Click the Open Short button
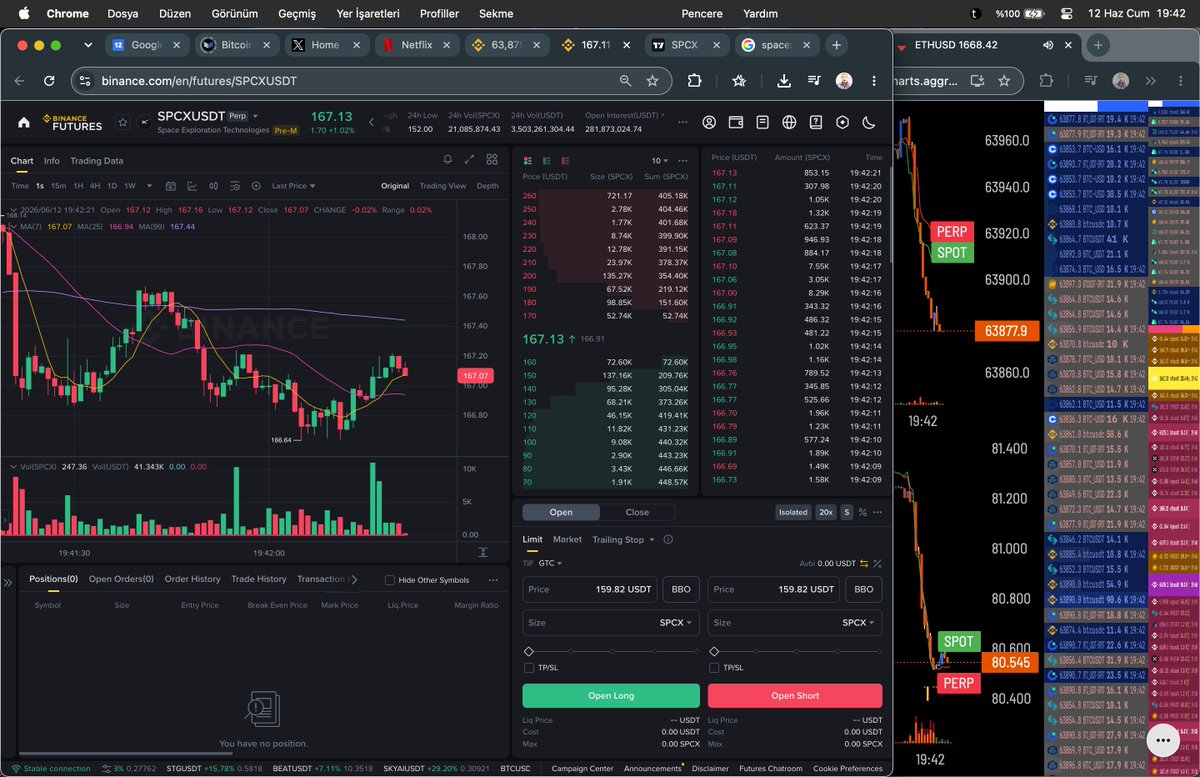 click(795, 696)
